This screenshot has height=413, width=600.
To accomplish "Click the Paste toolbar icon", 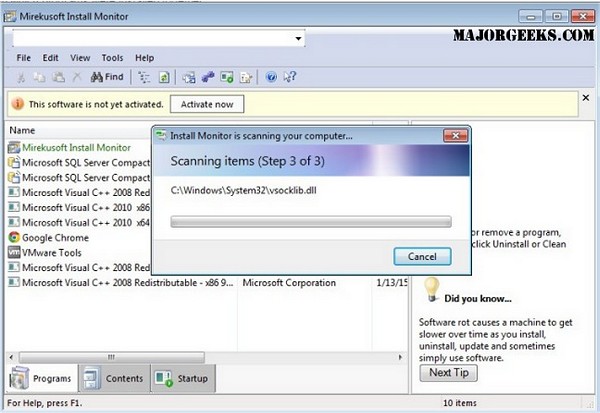I will pos(58,77).
